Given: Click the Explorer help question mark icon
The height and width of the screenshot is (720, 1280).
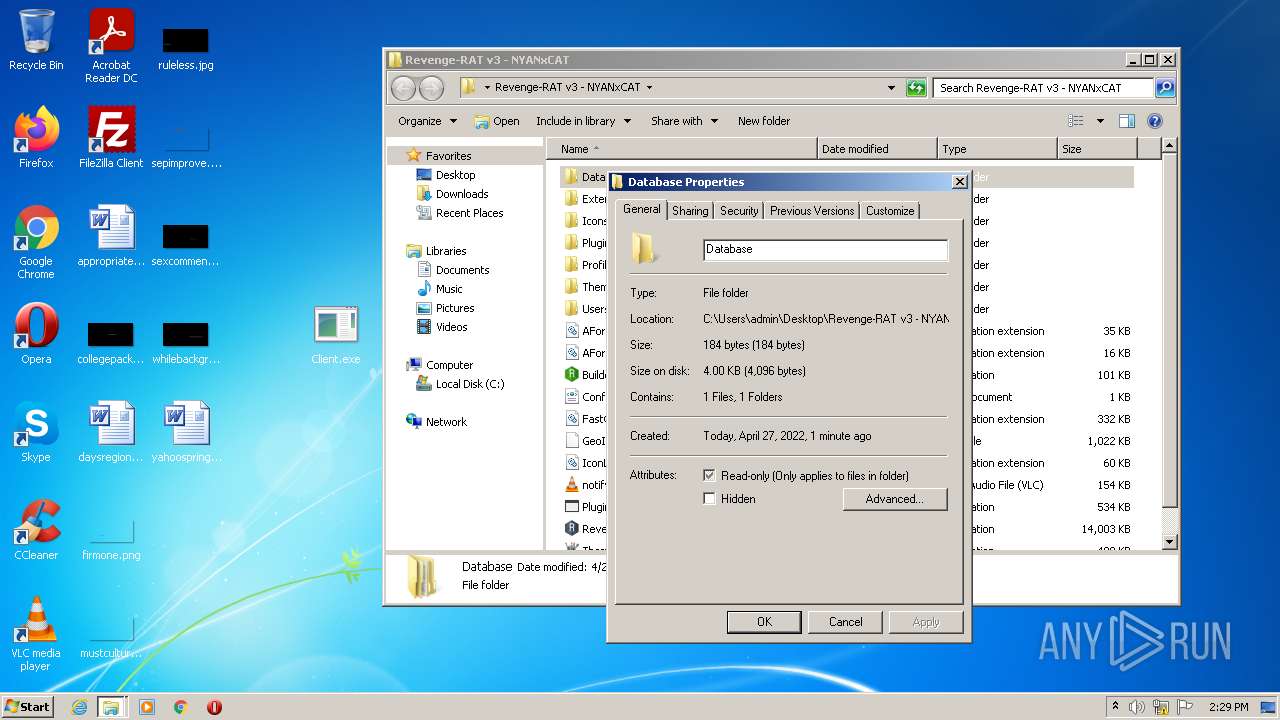Looking at the screenshot, I should (x=1155, y=121).
